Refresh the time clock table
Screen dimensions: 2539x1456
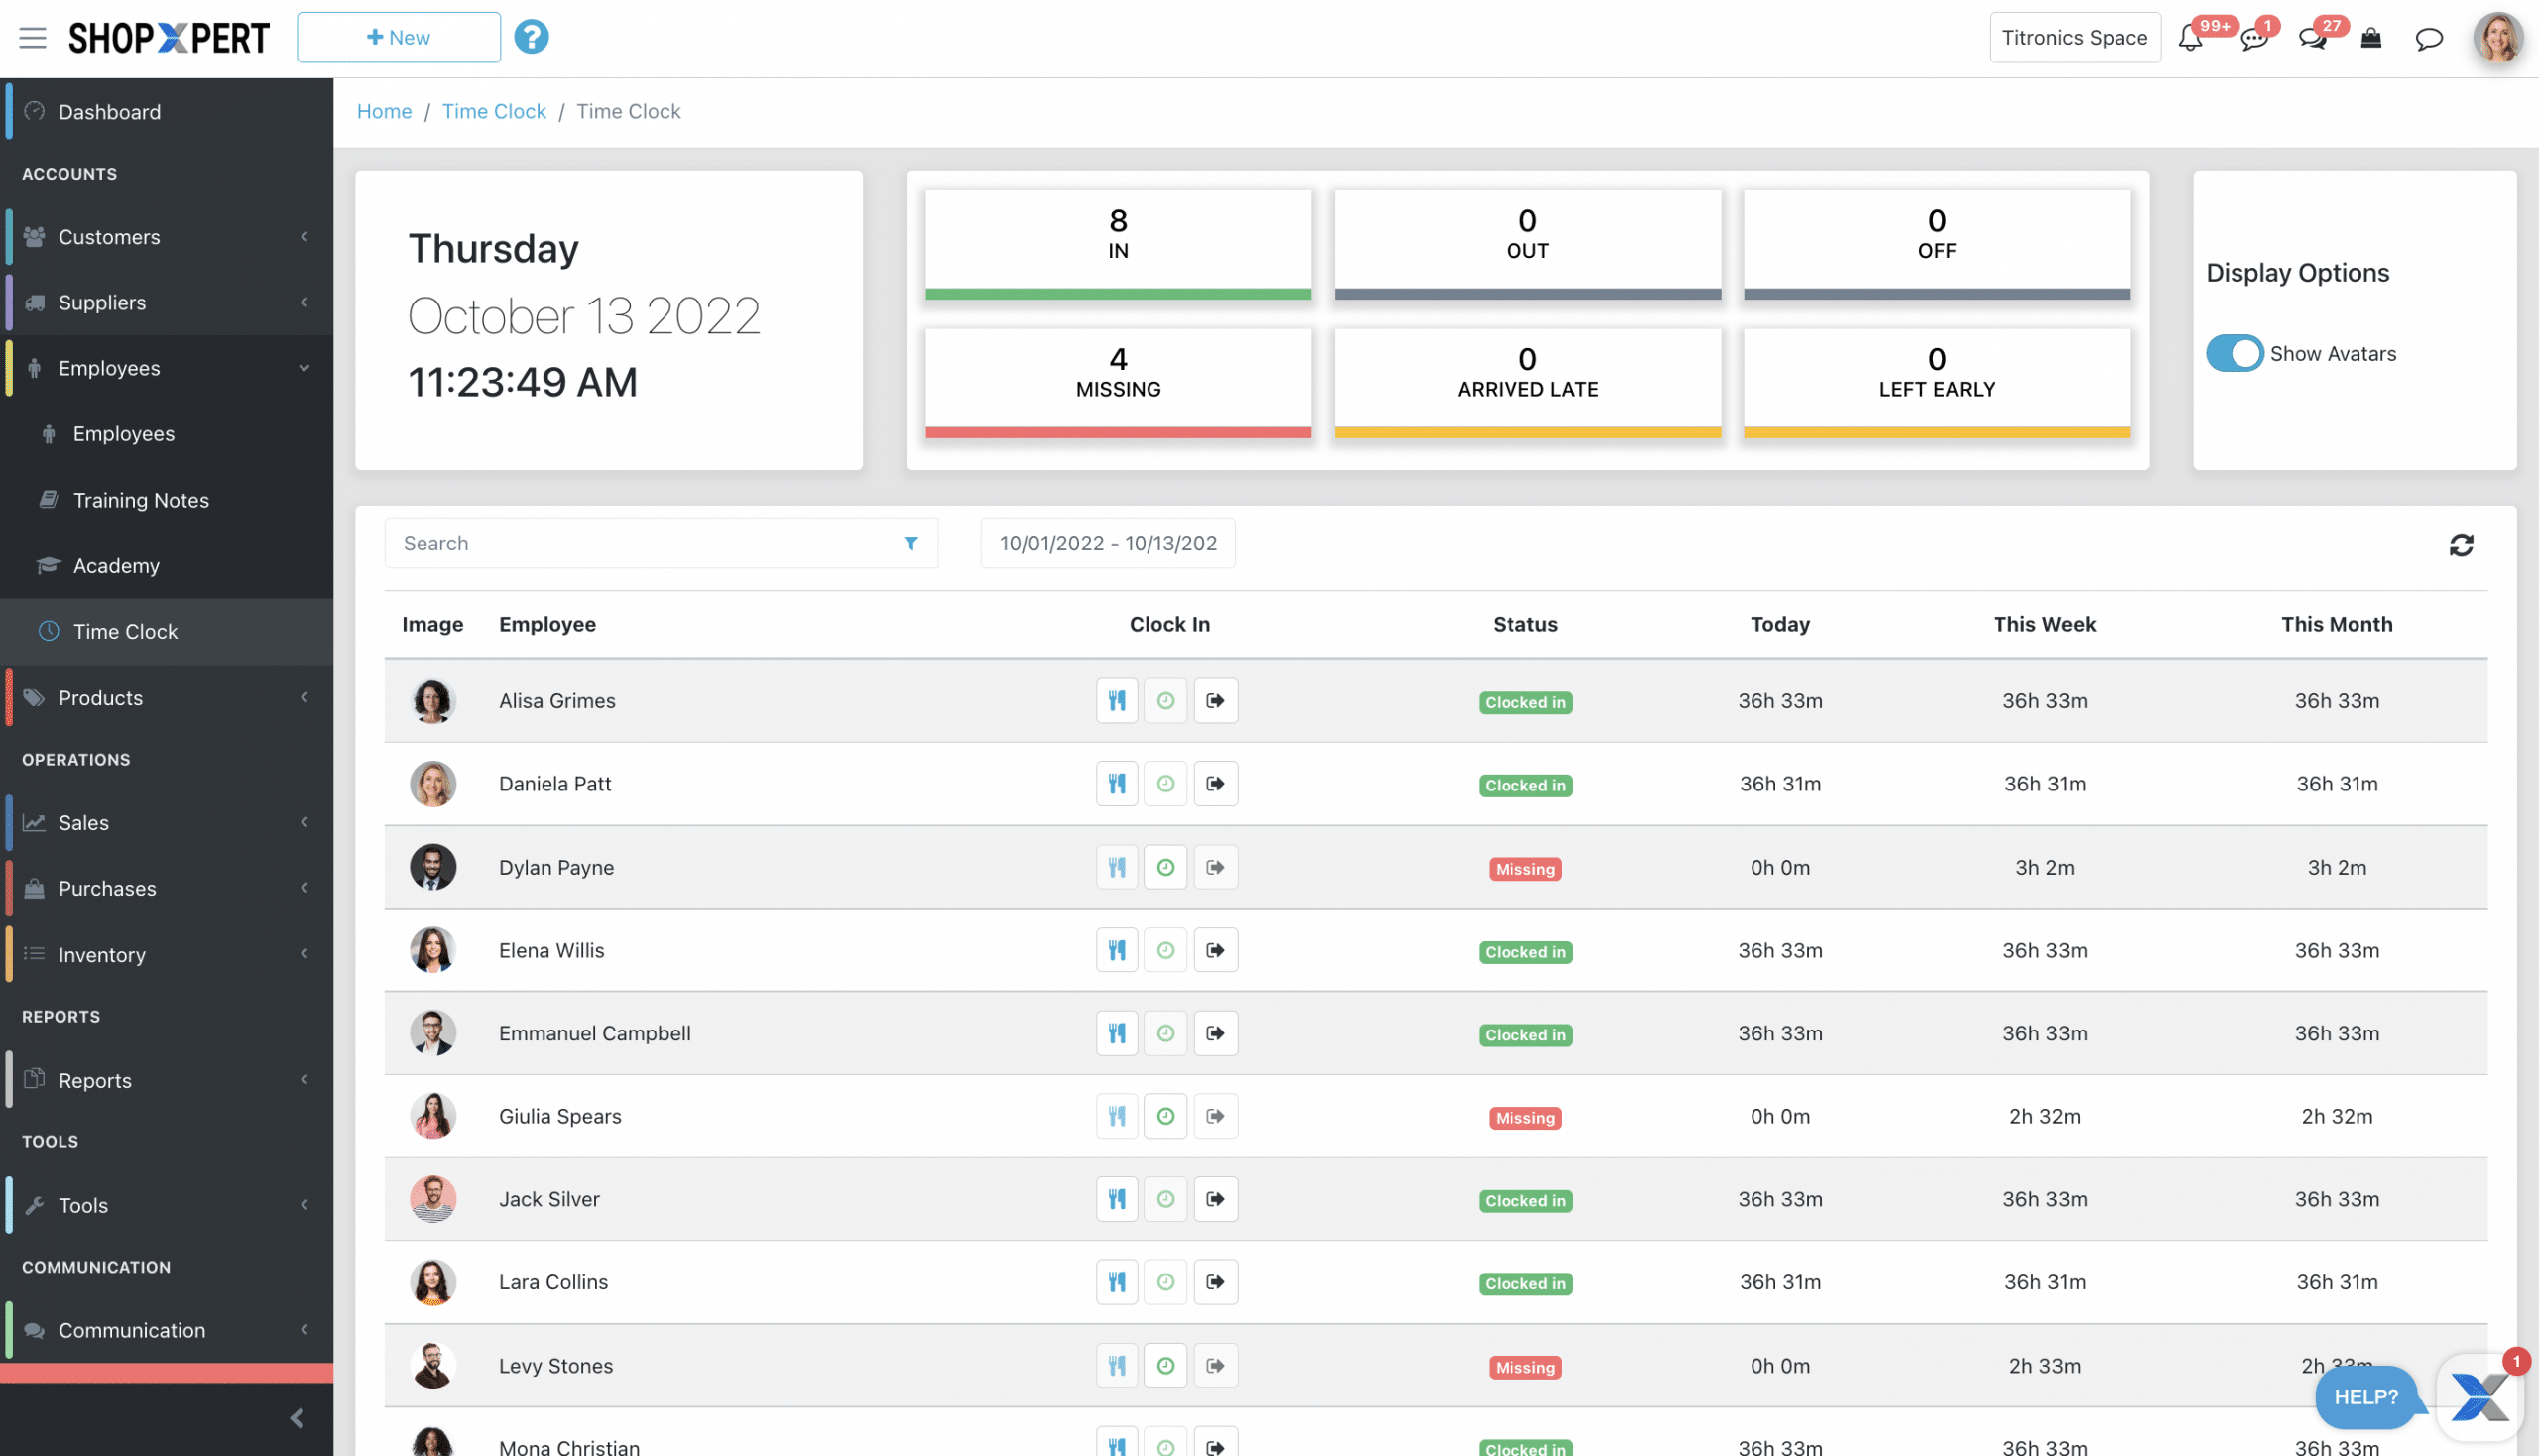[2461, 543]
